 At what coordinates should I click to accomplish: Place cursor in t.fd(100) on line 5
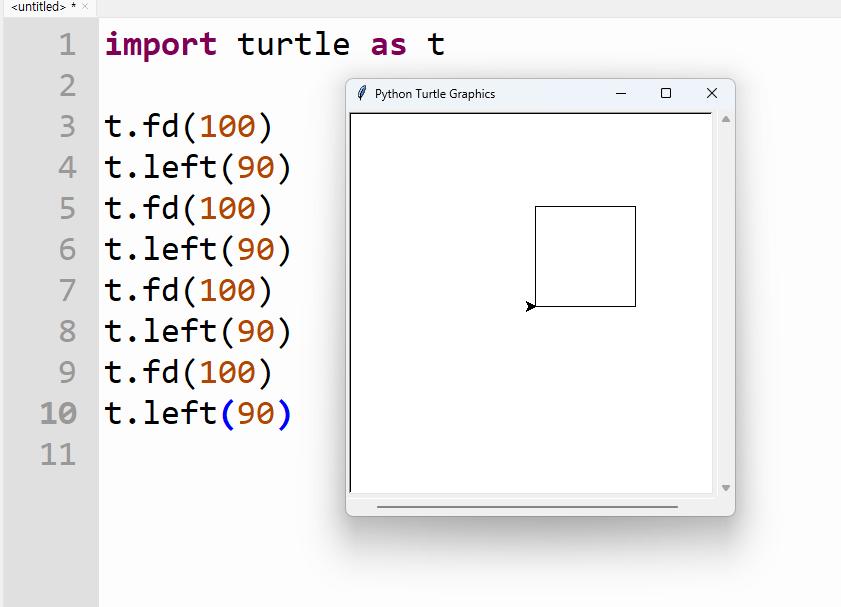pyautogui.click(x=188, y=208)
